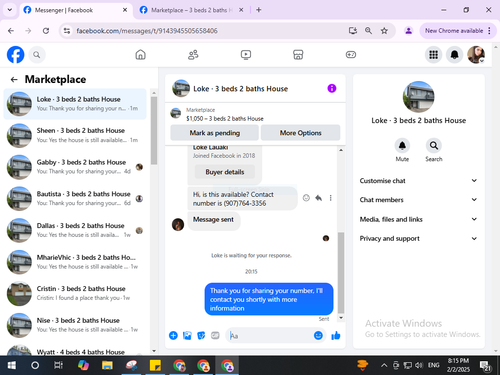Select the Messenger | Facebook tab
Image resolution: width=500 pixels, height=375 pixels.
pos(75,10)
